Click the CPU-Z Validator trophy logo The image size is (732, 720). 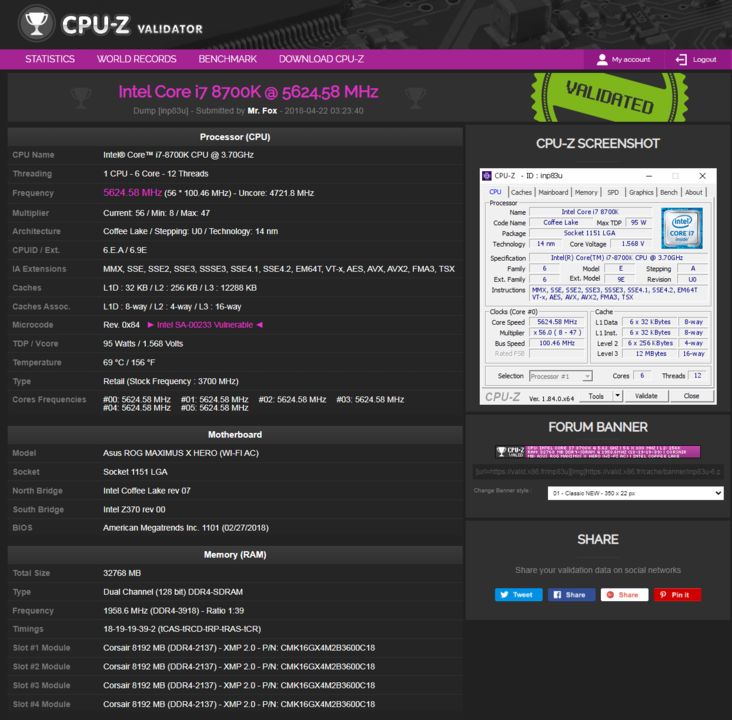click(x=38, y=23)
